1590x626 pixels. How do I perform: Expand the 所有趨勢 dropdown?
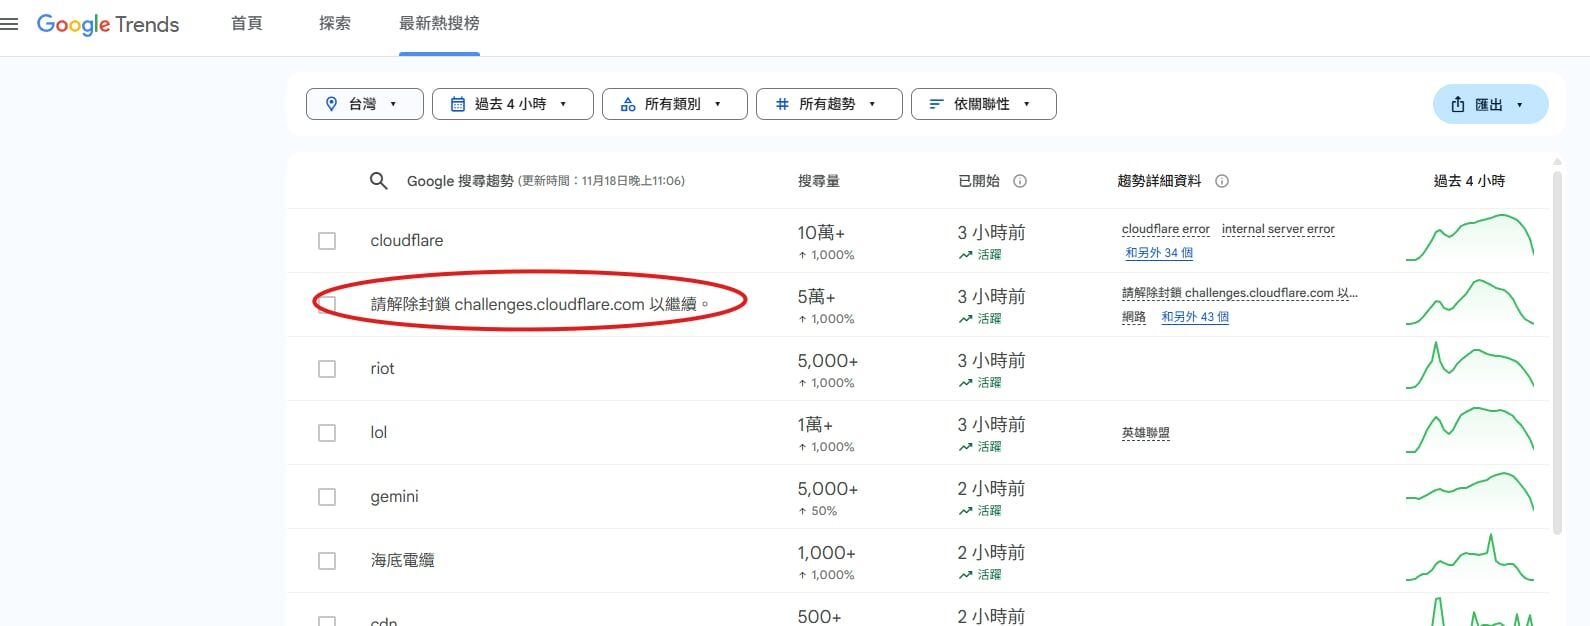(x=830, y=104)
